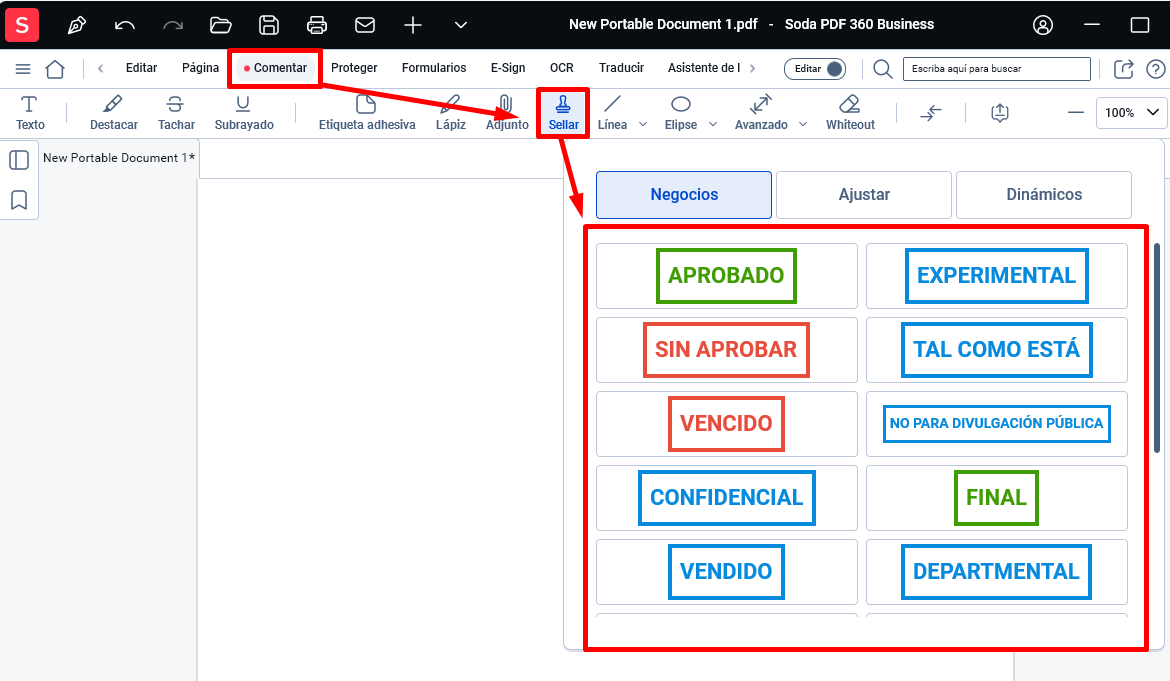The width and height of the screenshot is (1170, 681).
Task: Open the 100% zoom dropdown
Action: click(1131, 113)
